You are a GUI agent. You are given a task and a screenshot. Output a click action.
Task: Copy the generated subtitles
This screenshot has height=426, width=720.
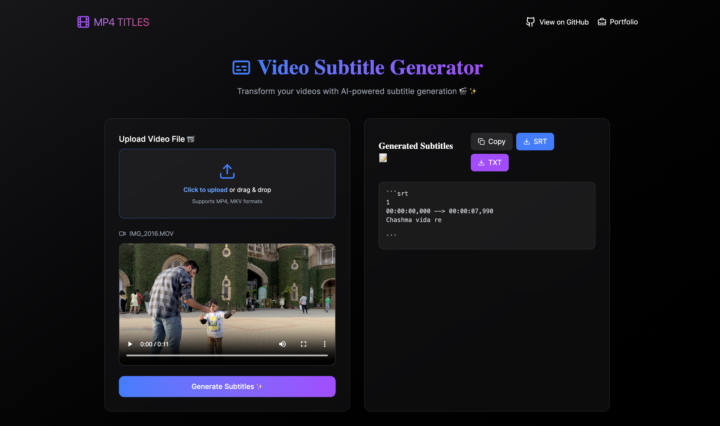(x=491, y=142)
